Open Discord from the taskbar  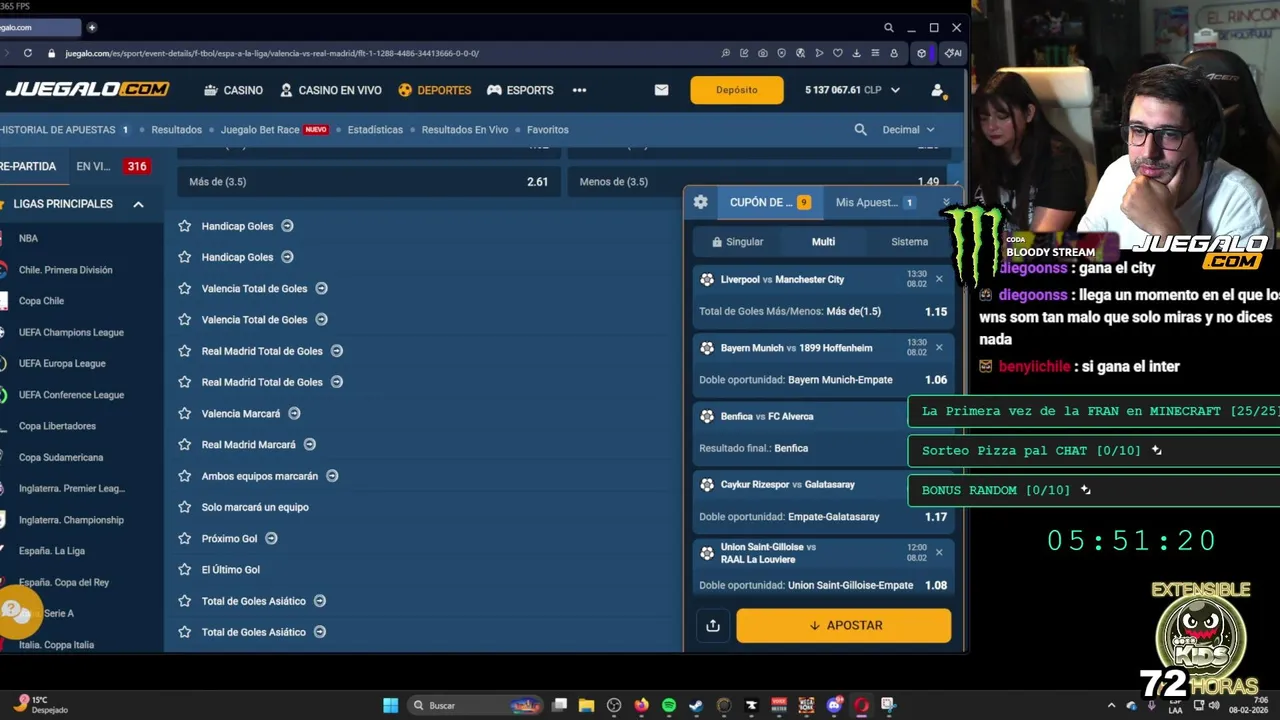[835, 705]
